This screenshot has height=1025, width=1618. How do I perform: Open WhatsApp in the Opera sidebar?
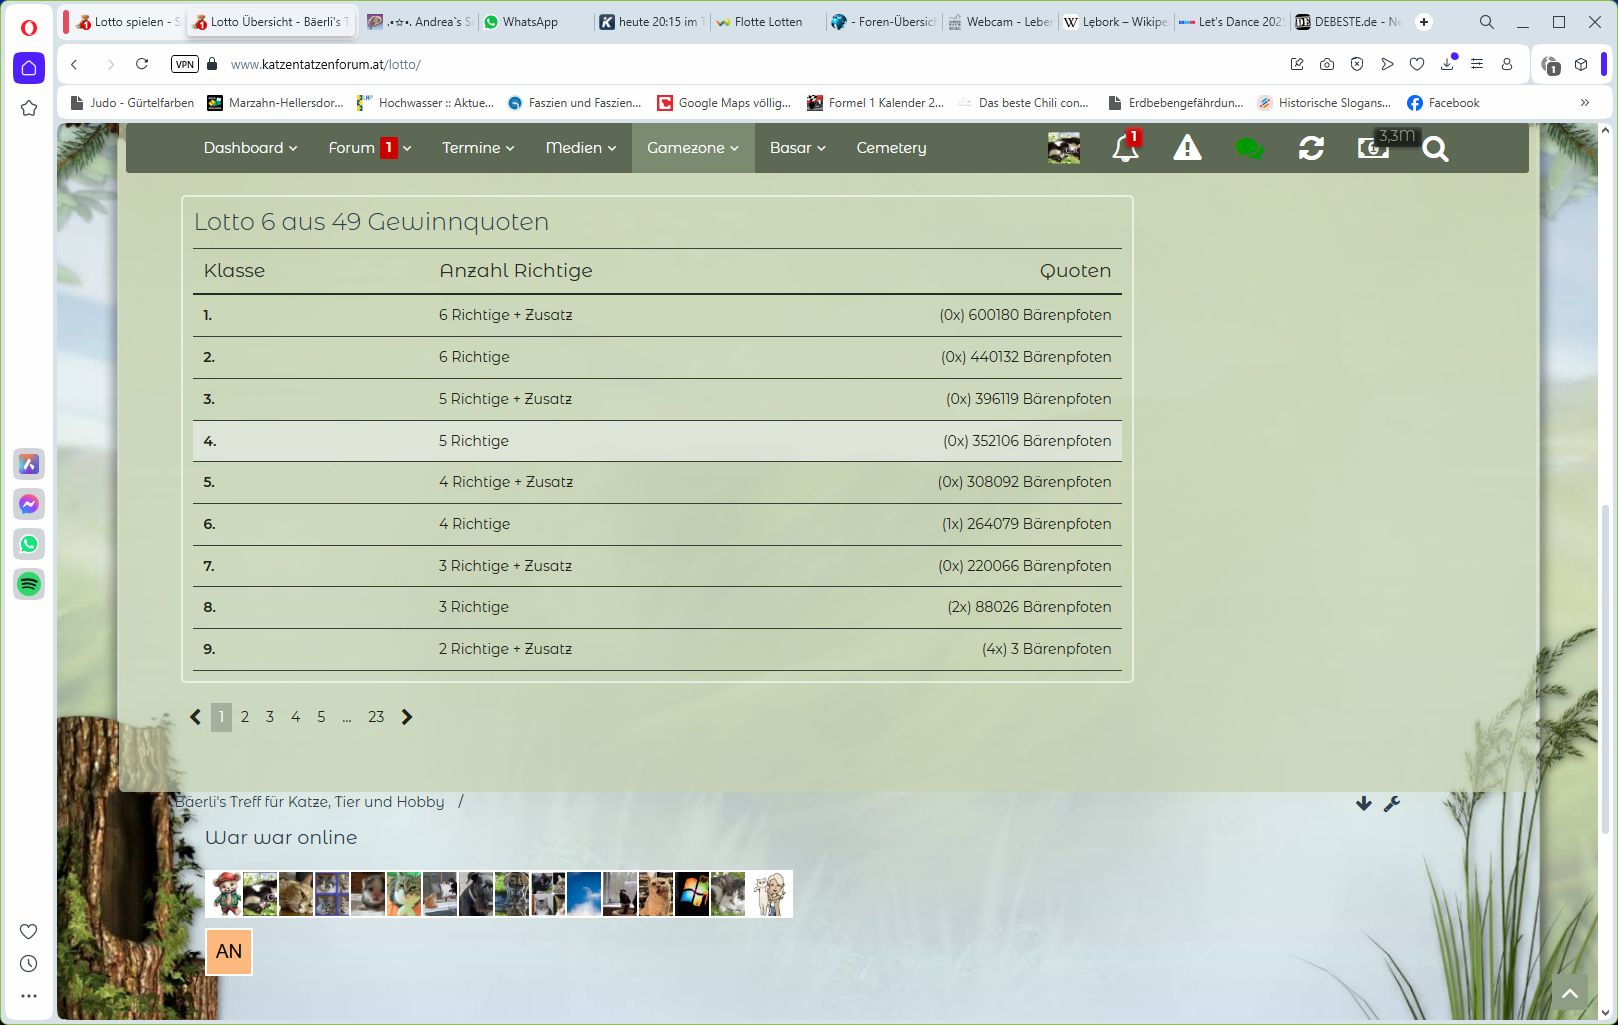point(29,544)
